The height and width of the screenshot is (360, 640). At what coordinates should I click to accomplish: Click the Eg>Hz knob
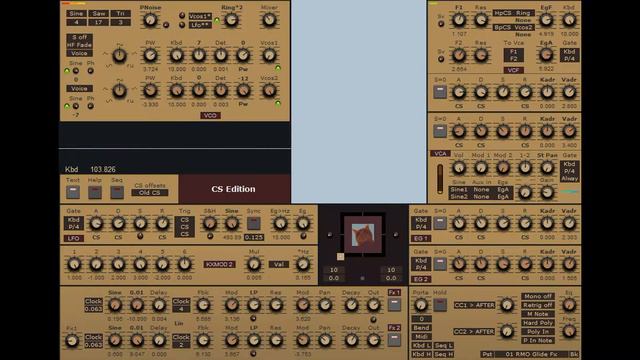point(280,223)
